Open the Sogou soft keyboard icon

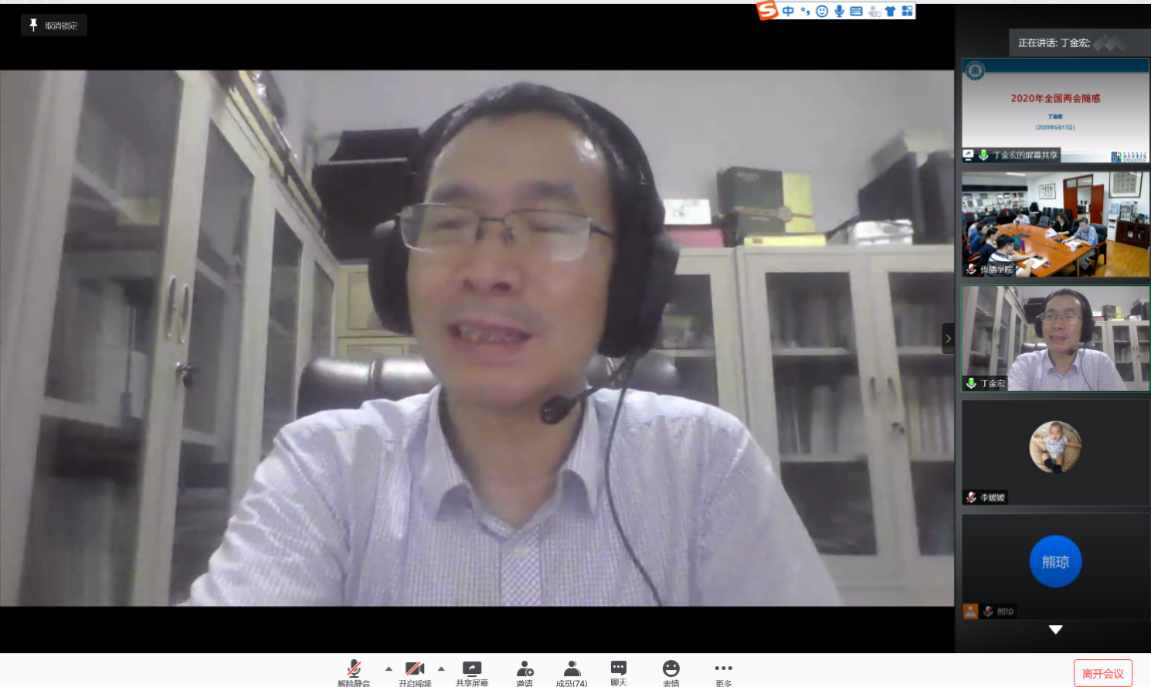(856, 11)
